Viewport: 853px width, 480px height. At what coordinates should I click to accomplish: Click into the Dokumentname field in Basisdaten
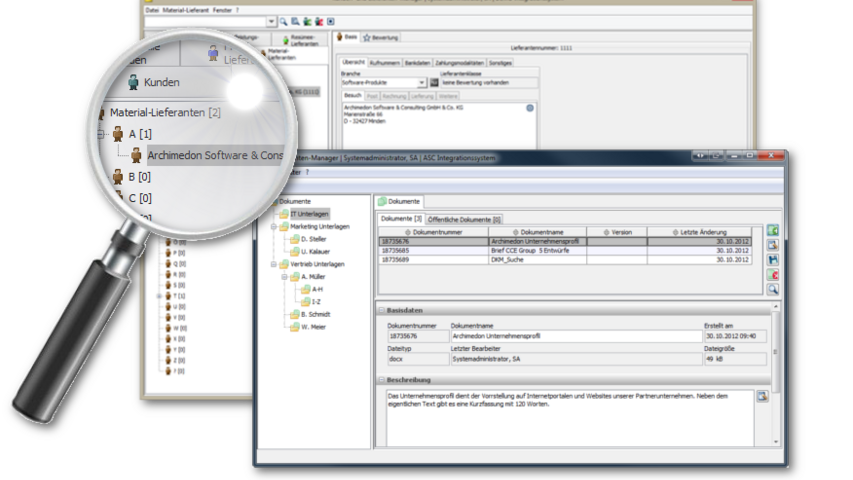pyautogui.click(x=576, y=336)
